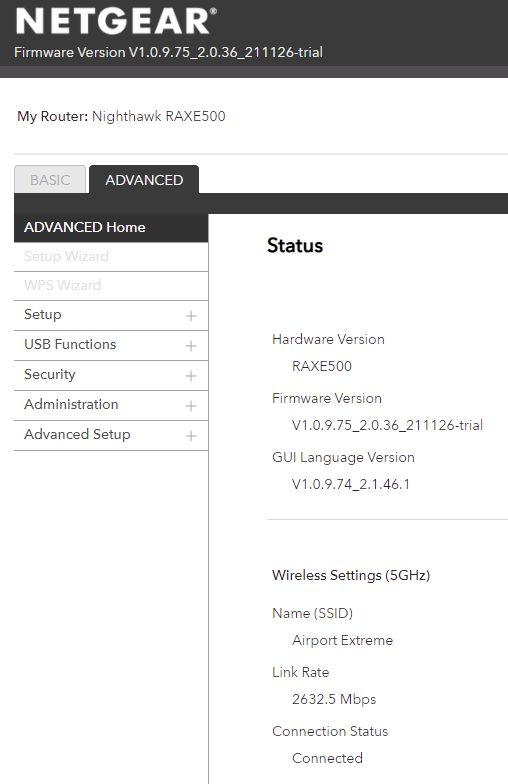This screenshot has width=508, height=784.
Task: Open the Advanced Setup section
Action: (111, 435)
